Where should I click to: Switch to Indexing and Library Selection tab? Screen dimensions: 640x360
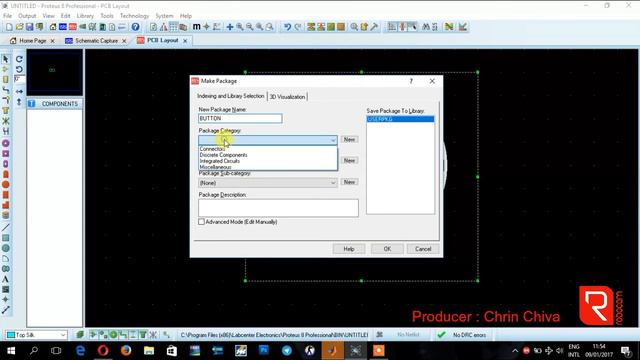(231, 96)
